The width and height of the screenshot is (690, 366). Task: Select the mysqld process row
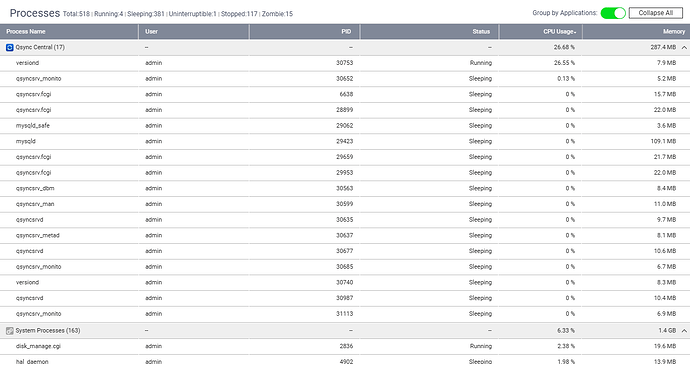[x=345, y=141]
